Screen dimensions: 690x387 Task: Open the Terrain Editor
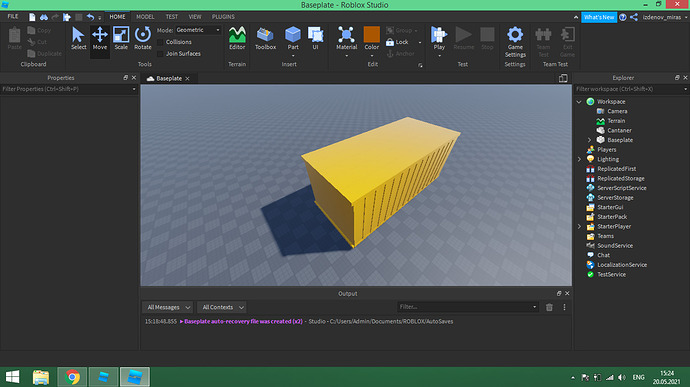pyautogui.click(x=237, y=39)
